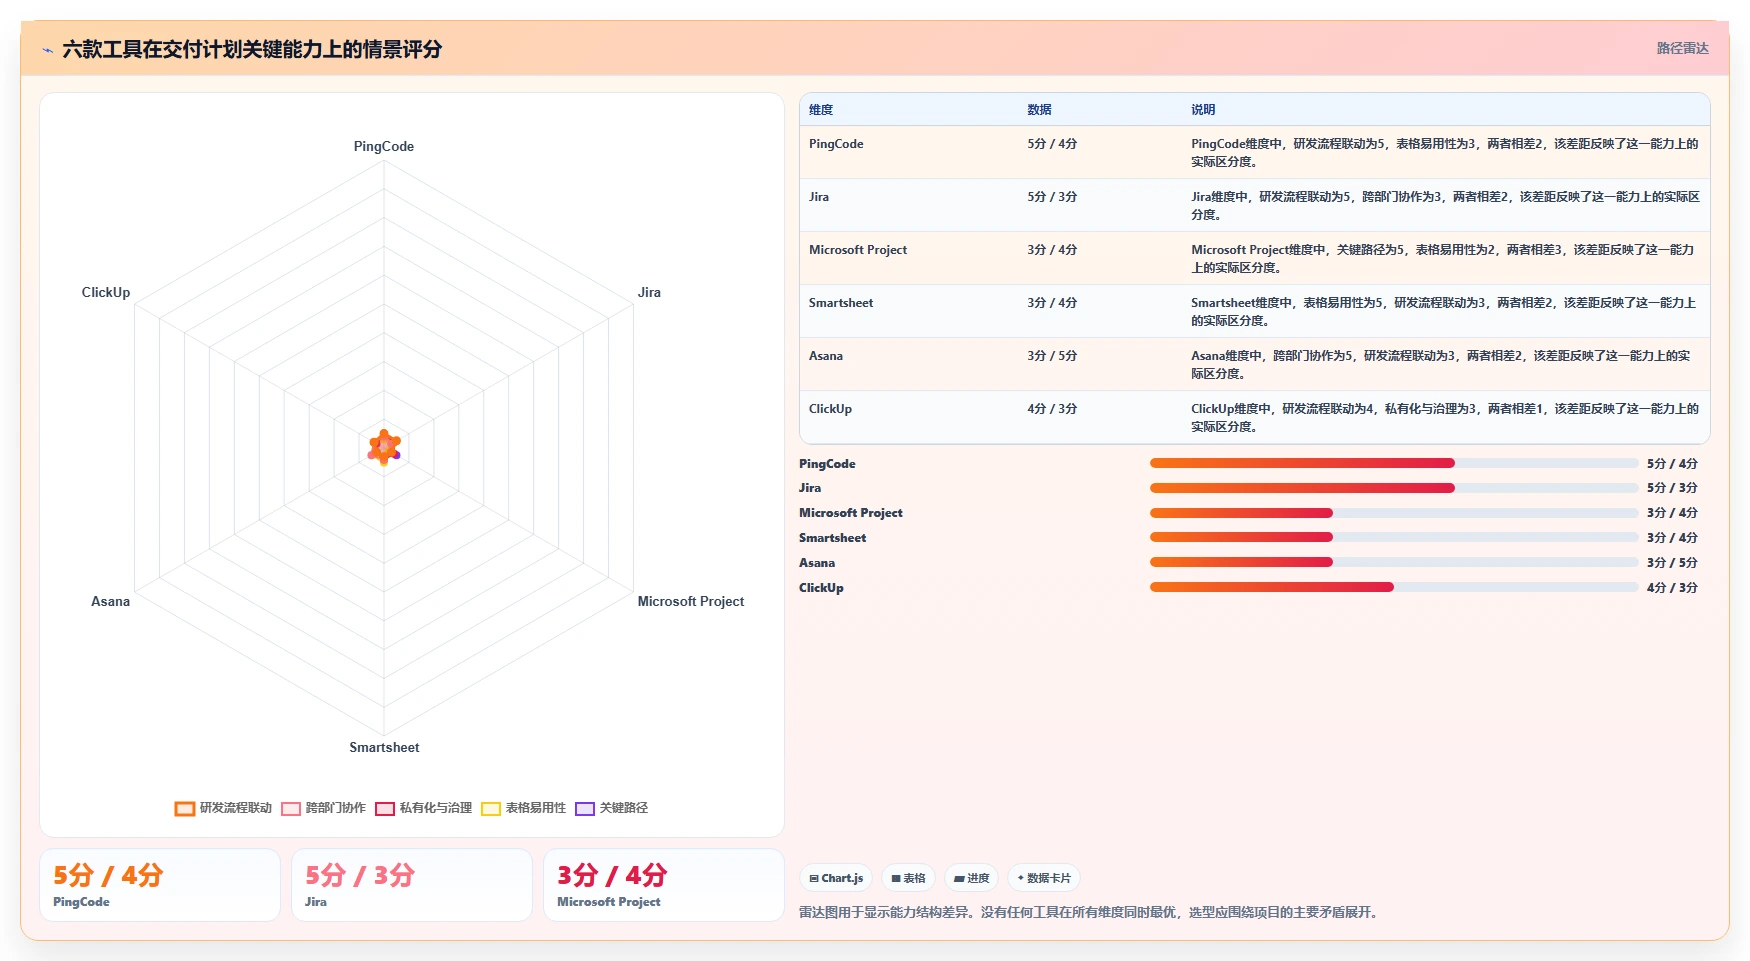The width and height of the screenshot is (1750, 961).
Task: Click the 3分 / 5分 value beside Asana bar
Action: pyautogui.click(x=1672, y=563)
